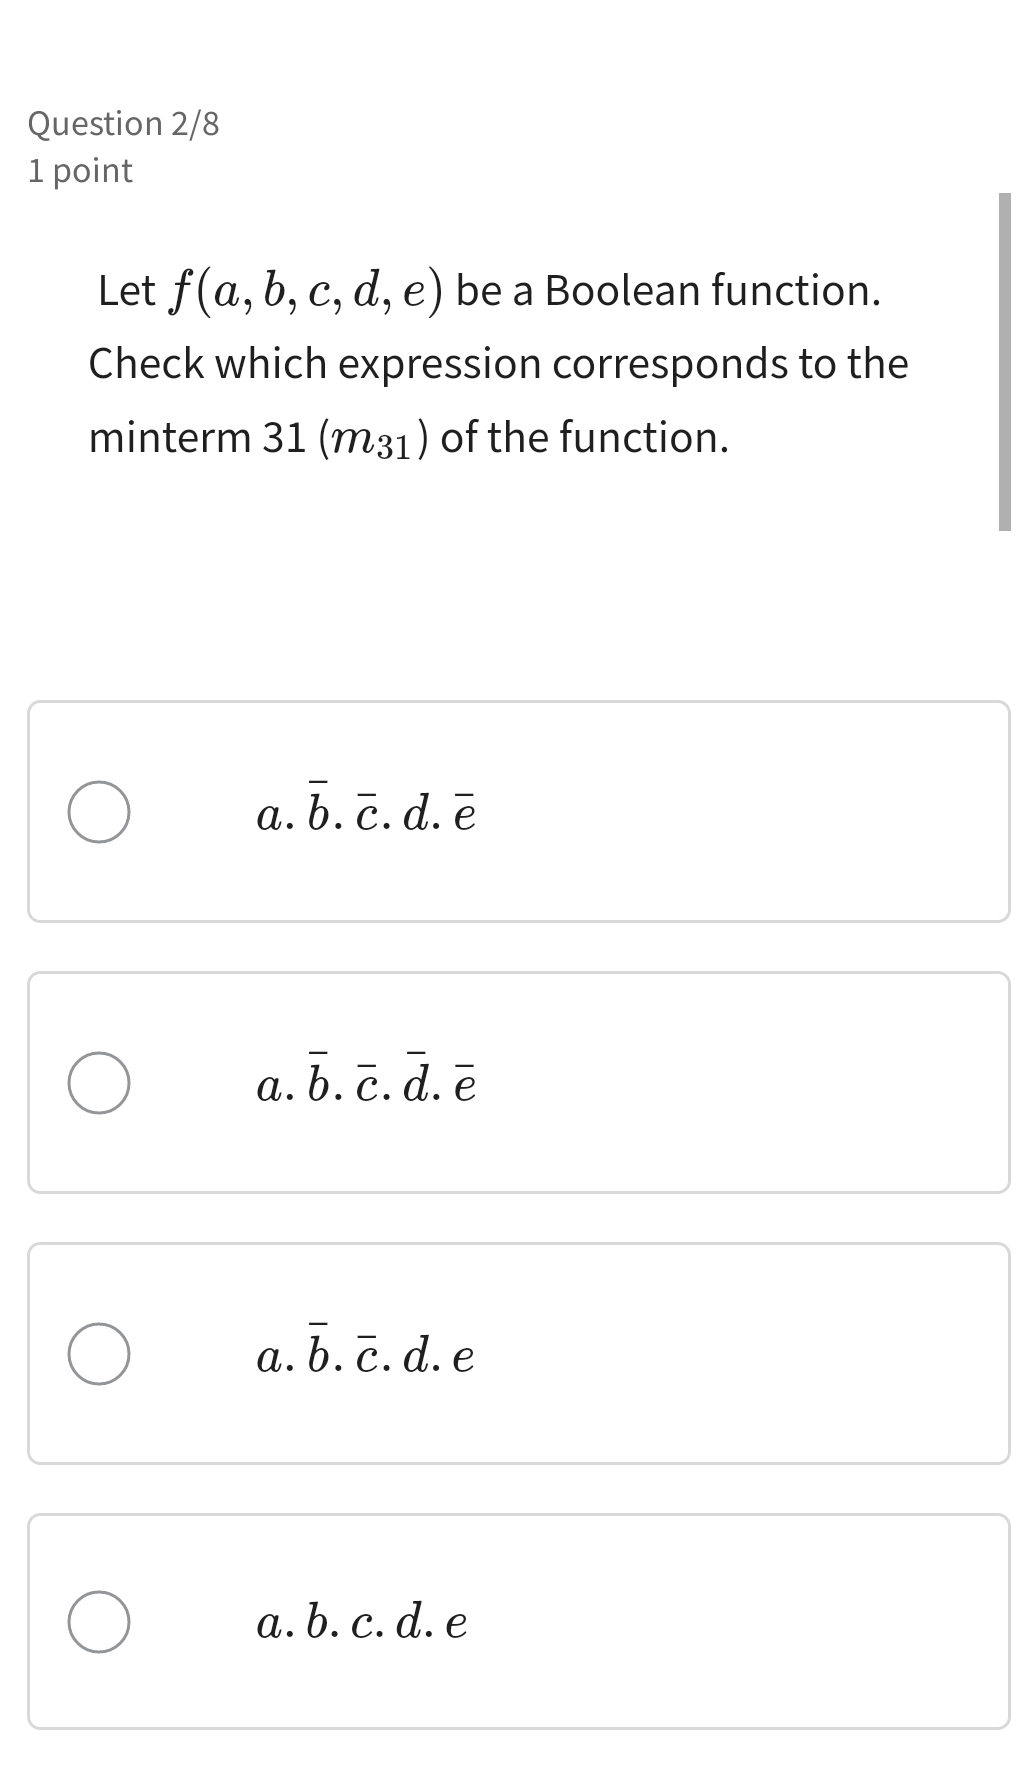This screenshot has width=1033, height=1774.
Task: Click the answer showing all uncomplemented variables
Action: tap(363, 1622)
